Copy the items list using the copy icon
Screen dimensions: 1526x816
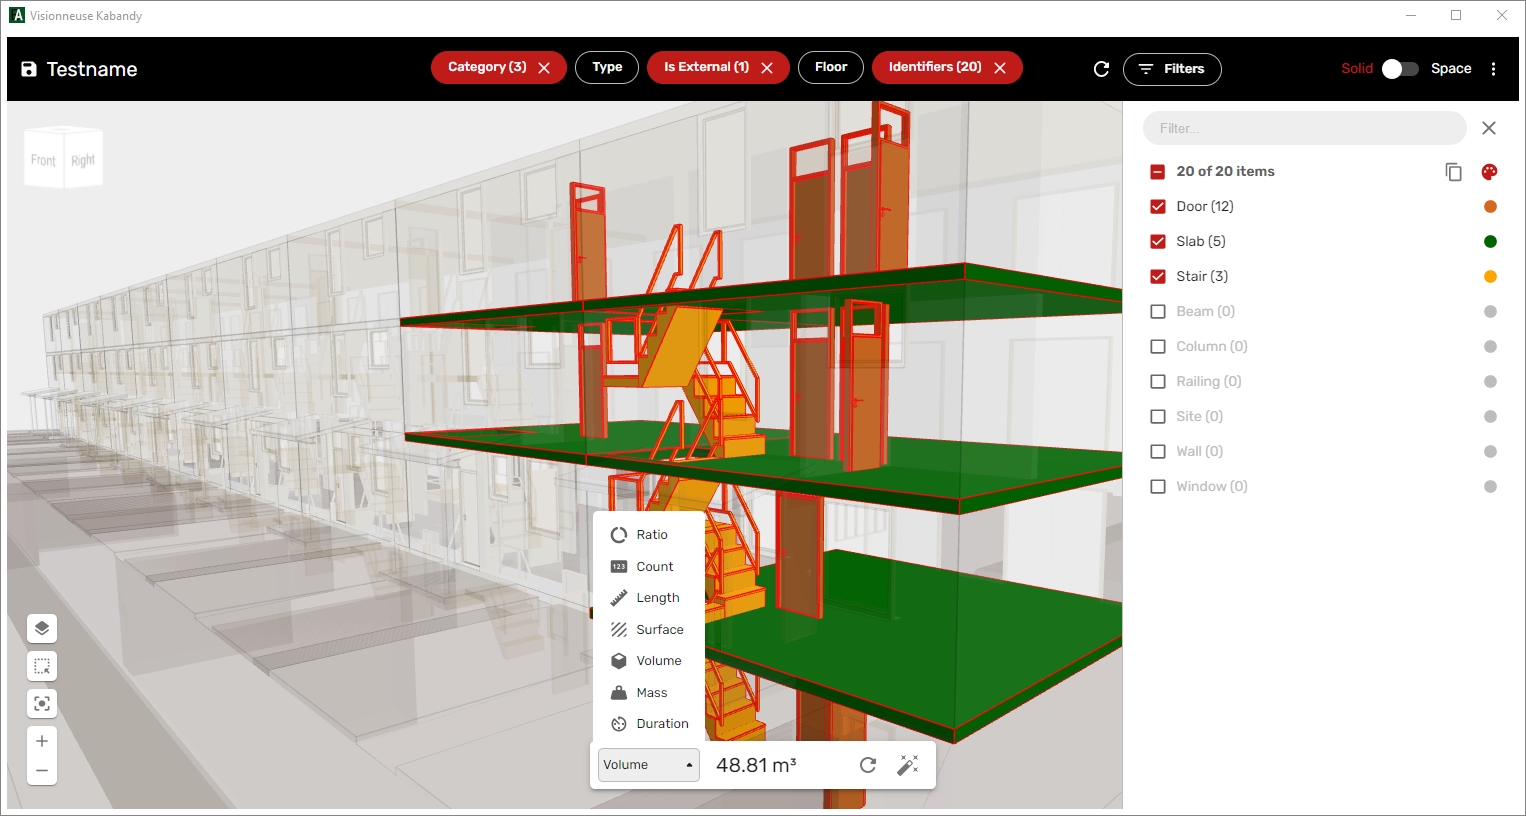point(1453,171)
